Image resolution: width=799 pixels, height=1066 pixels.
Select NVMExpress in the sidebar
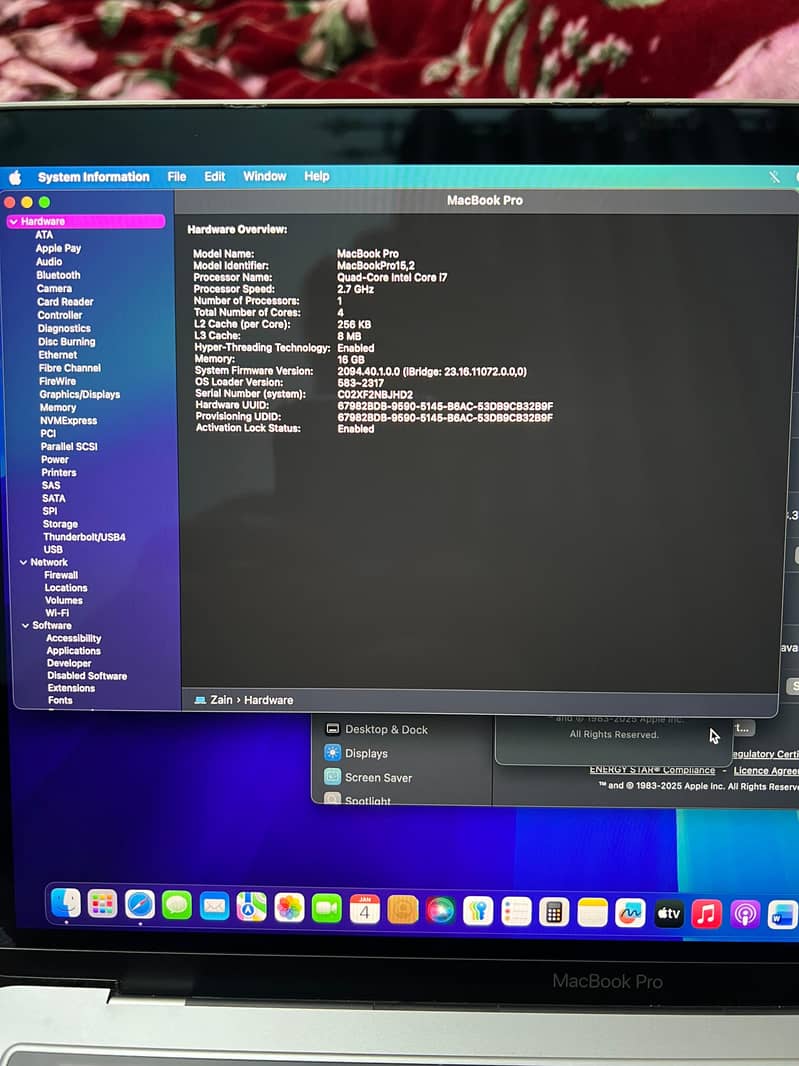69,421
